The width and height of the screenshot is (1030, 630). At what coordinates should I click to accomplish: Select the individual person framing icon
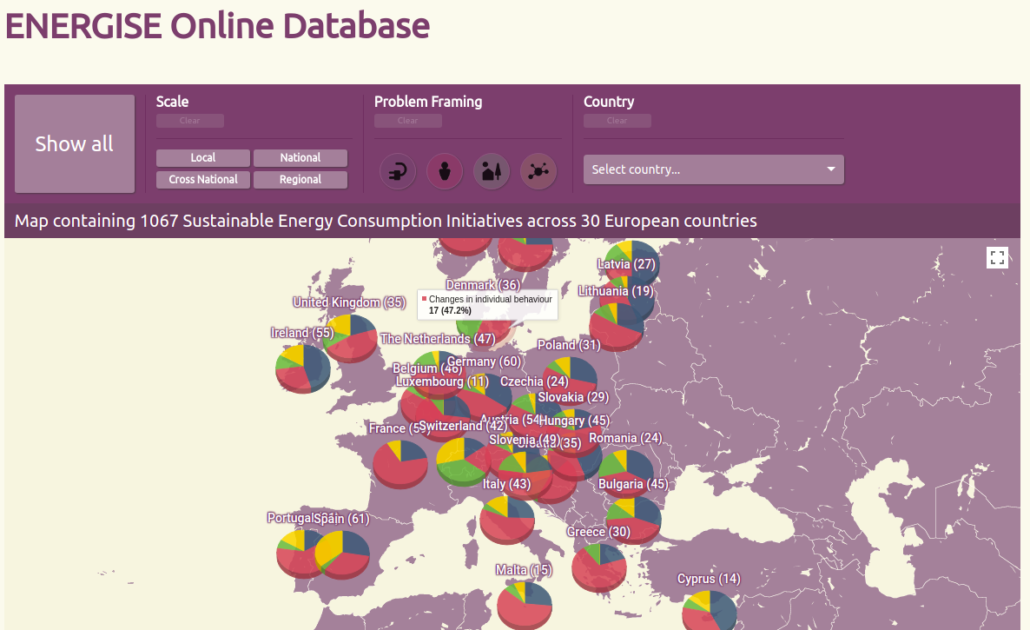click(x=445, y=171)
